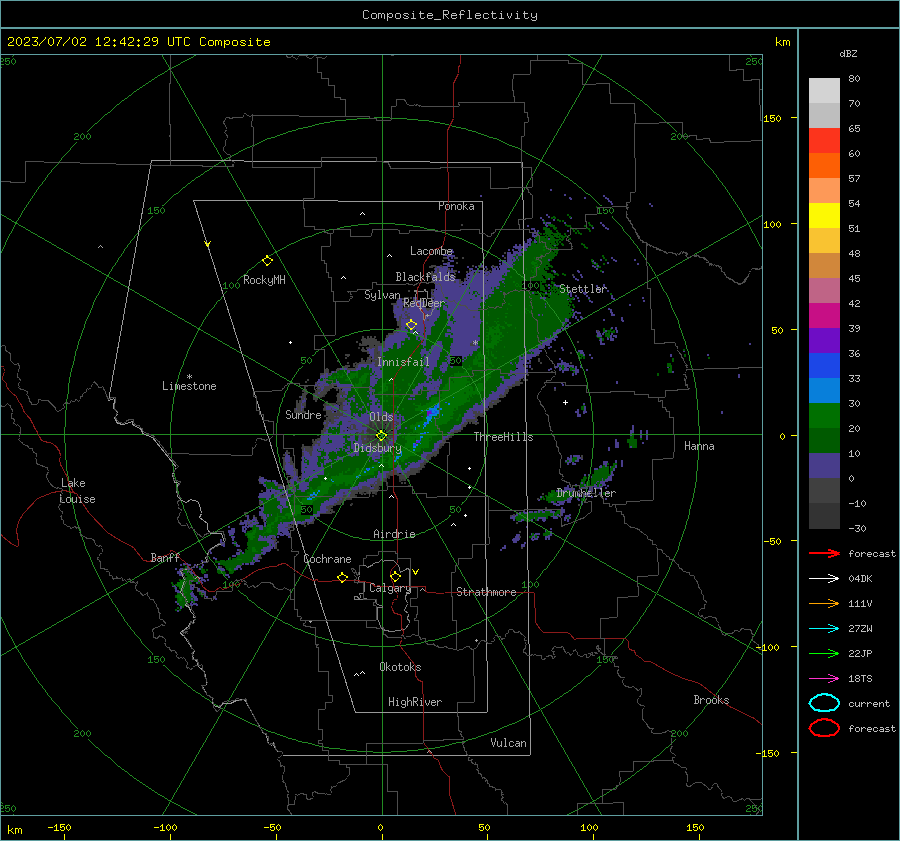This screenshot has height=841, width=900.
Task: Click the green 22JP arrow legend icon
Action: pyautogui.click(x=824, y=653)
